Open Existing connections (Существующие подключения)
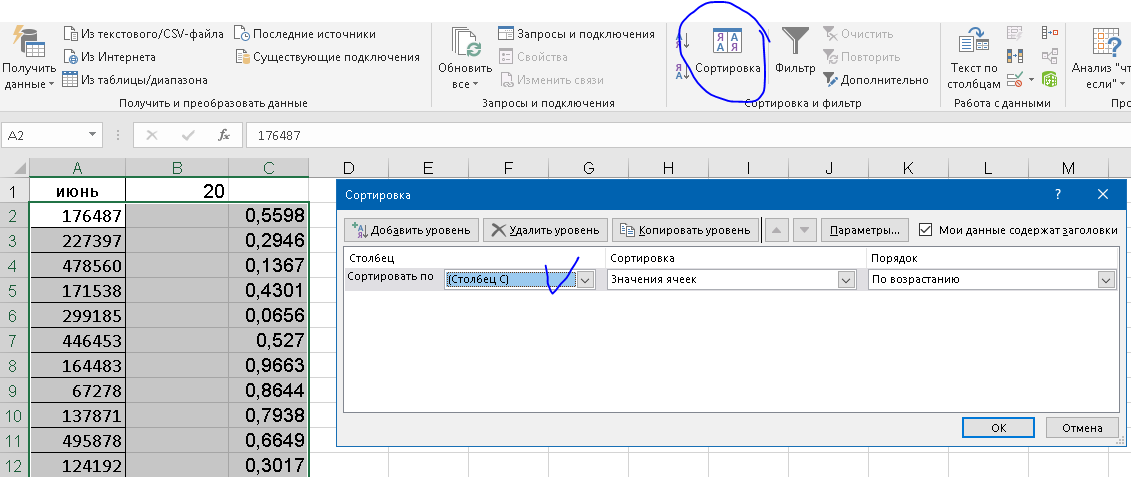 (x=327, y=57)
